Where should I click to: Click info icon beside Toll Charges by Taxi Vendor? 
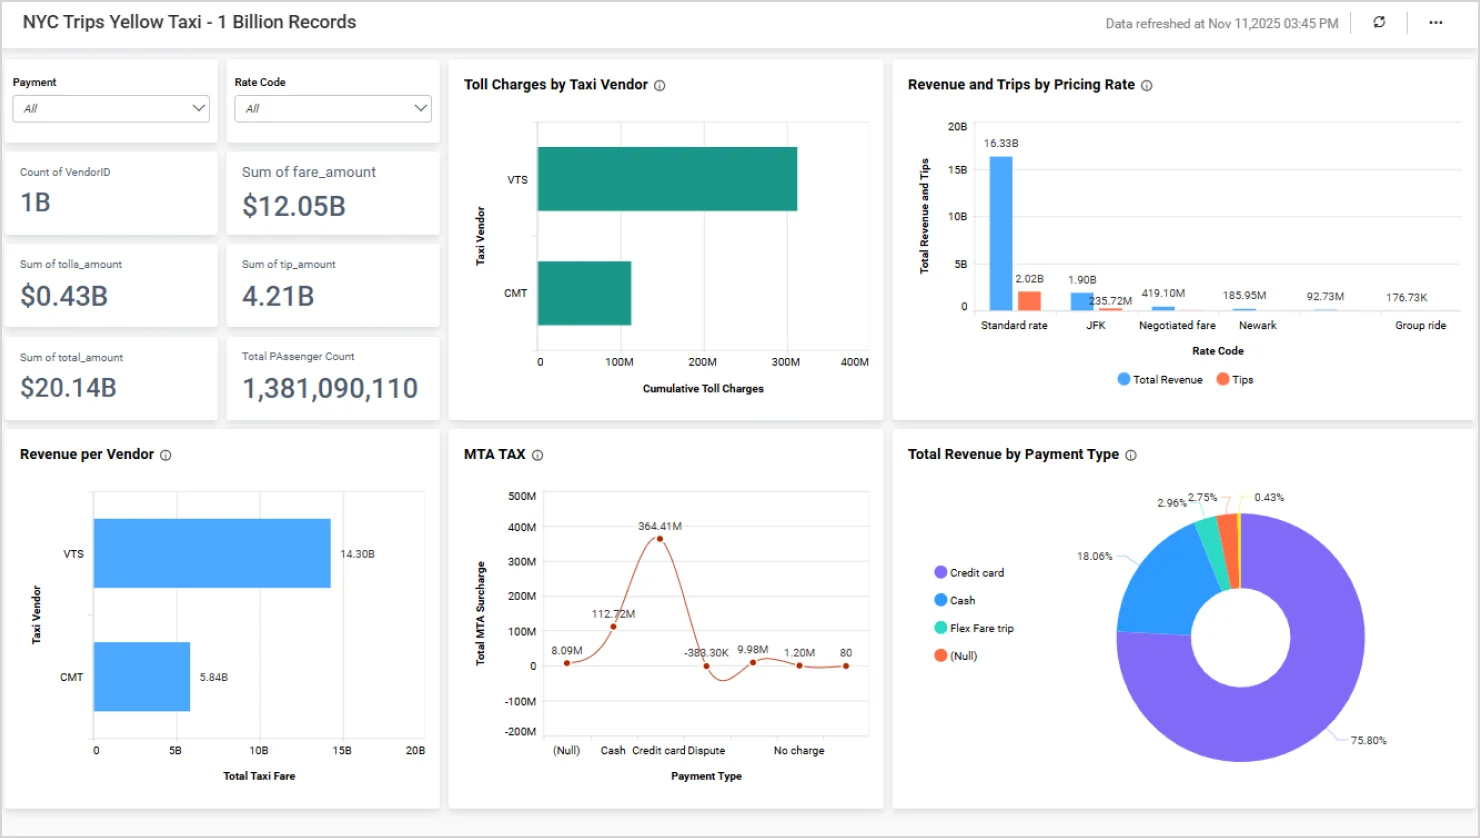point(660,86)
